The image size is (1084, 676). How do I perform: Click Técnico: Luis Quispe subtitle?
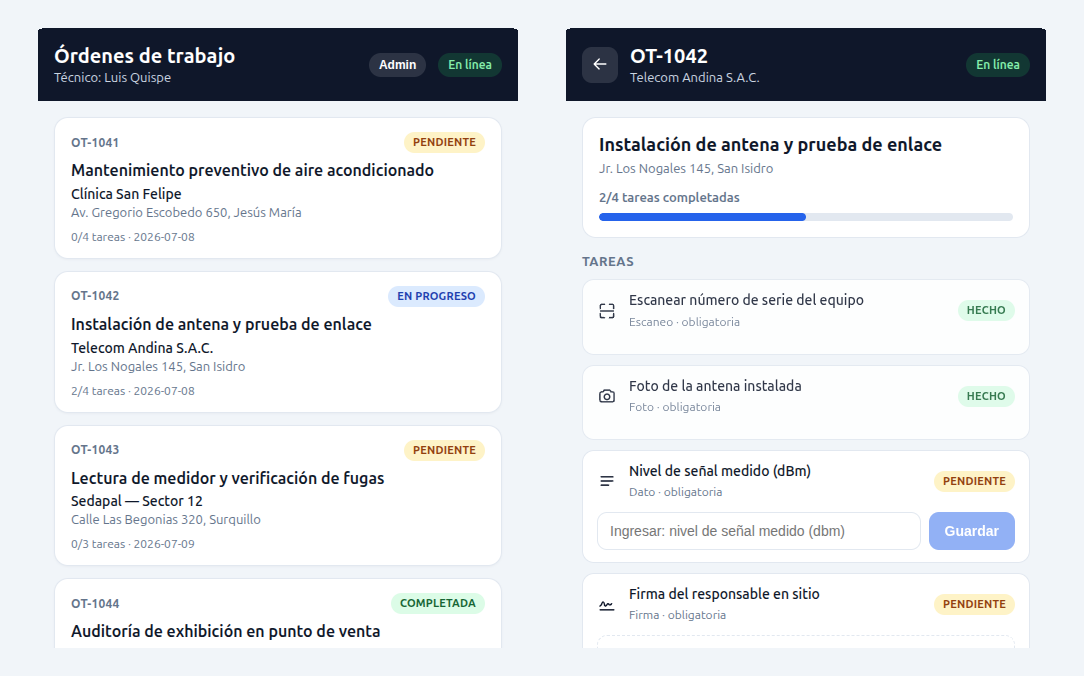[113, 77]
